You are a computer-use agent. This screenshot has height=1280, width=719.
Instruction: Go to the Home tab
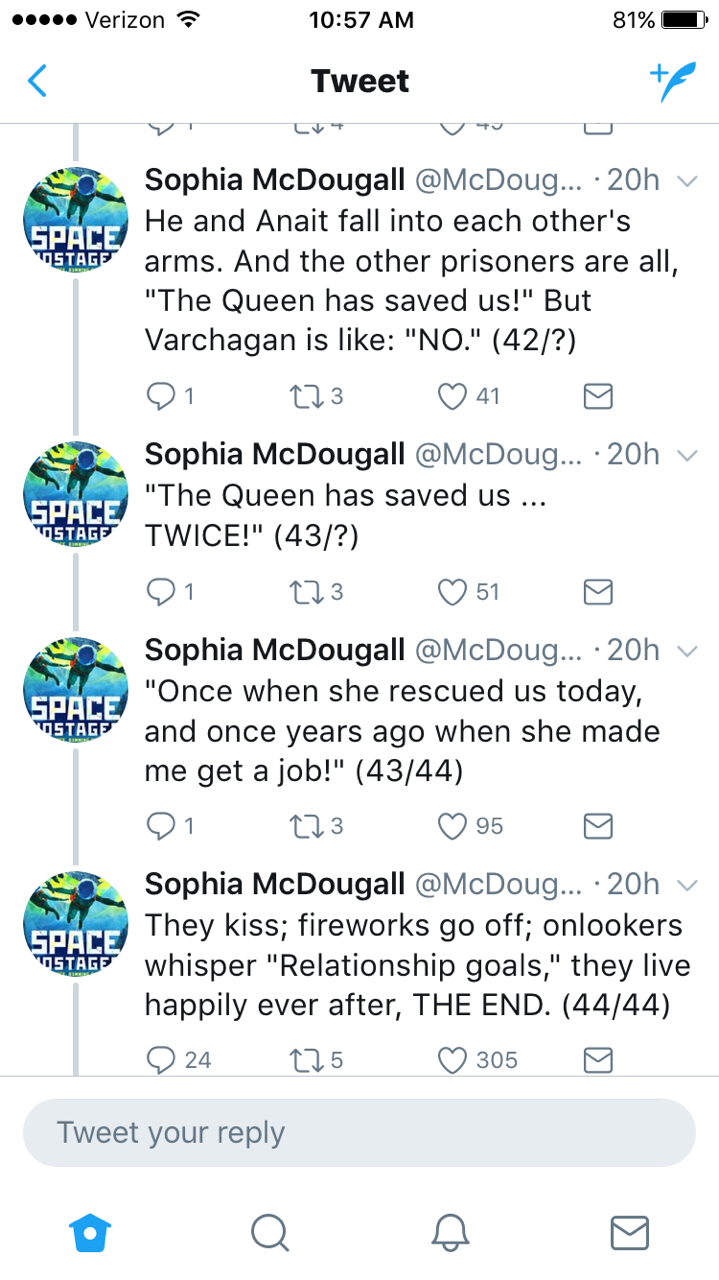tap(89, 1233)
